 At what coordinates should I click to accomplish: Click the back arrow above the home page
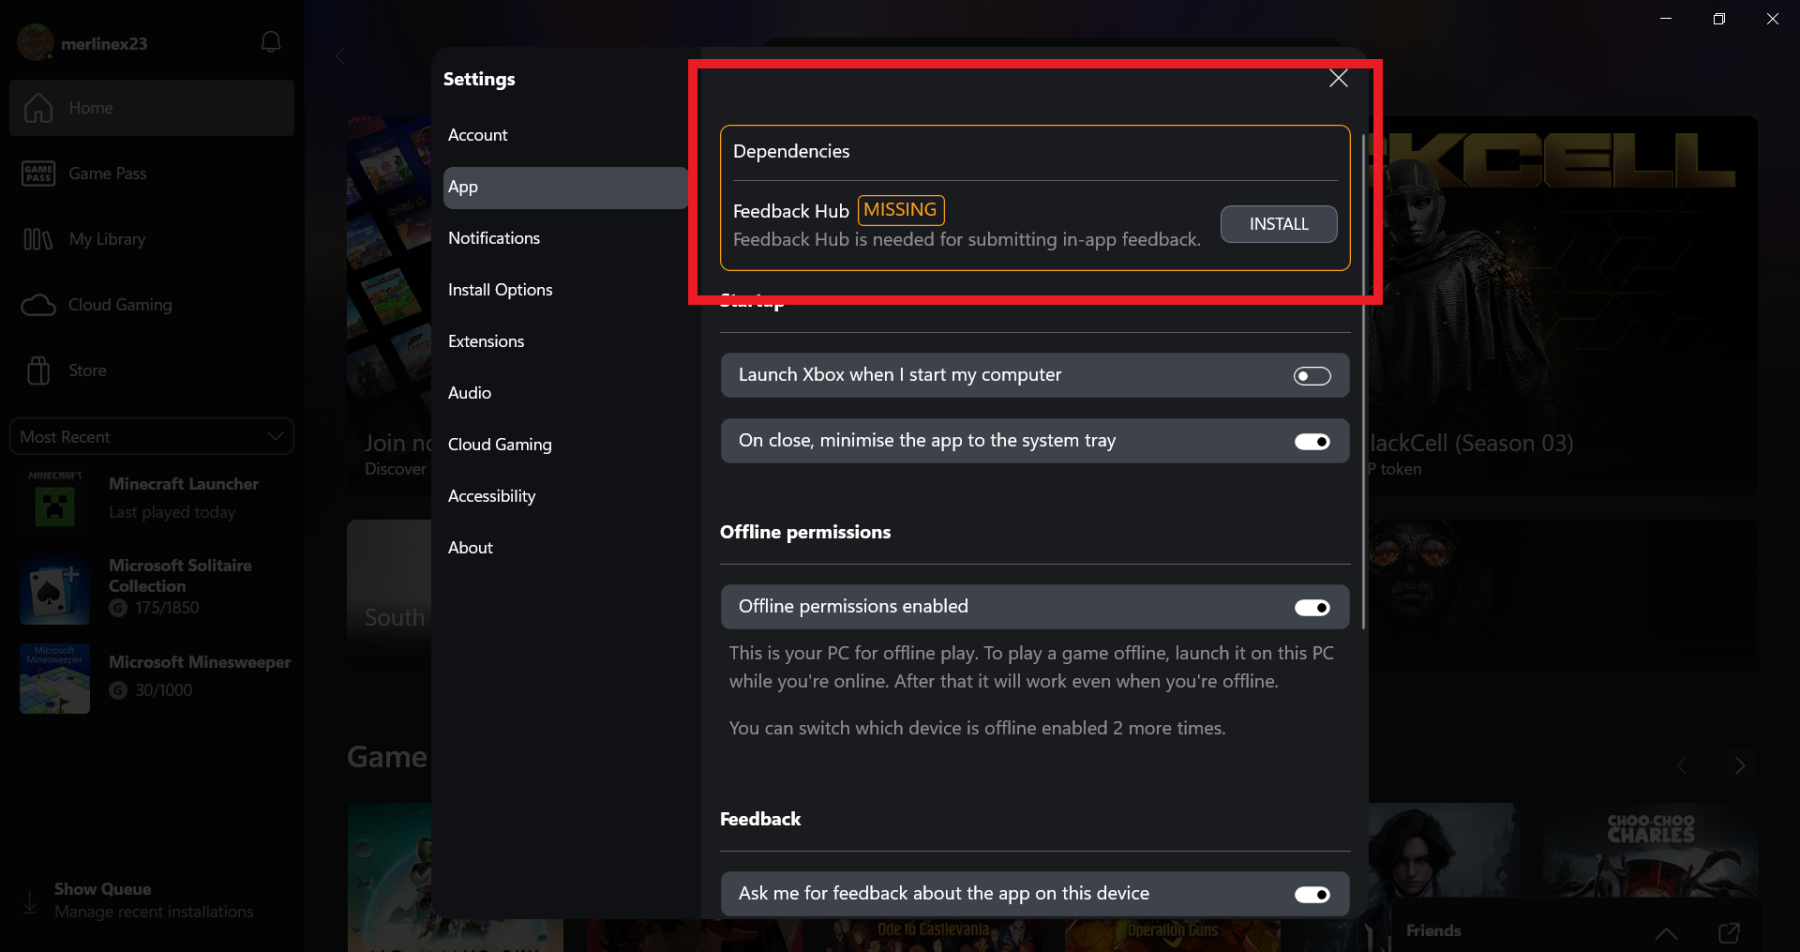pyautogui.click(x=341, y=57)
